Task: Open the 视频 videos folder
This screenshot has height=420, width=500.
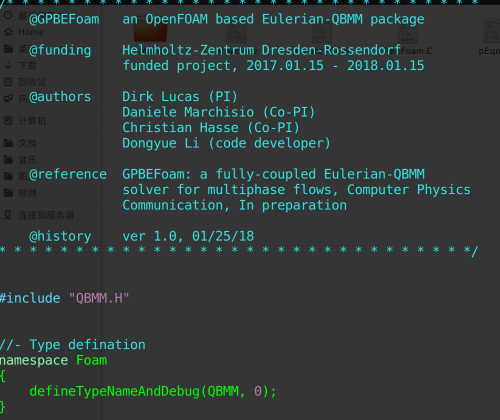Action: point(21,193)
